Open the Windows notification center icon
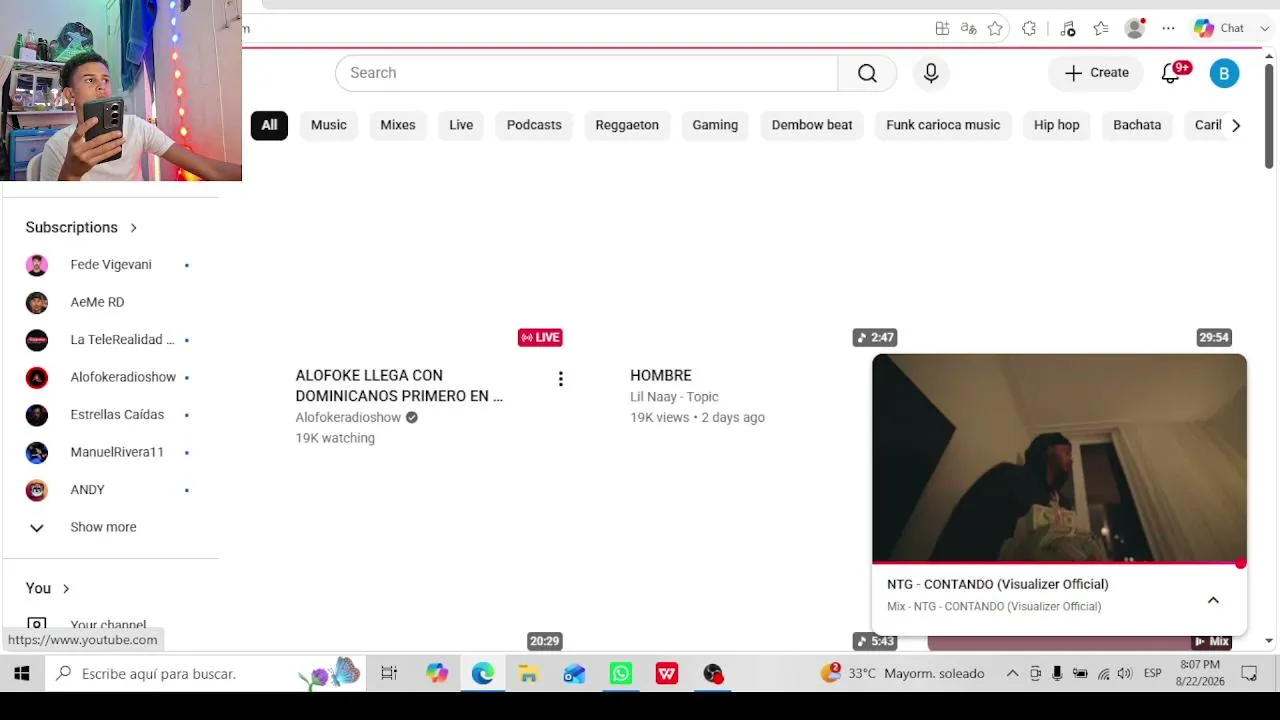Viewport: 1280px width, 720px height. point(1249,674)
